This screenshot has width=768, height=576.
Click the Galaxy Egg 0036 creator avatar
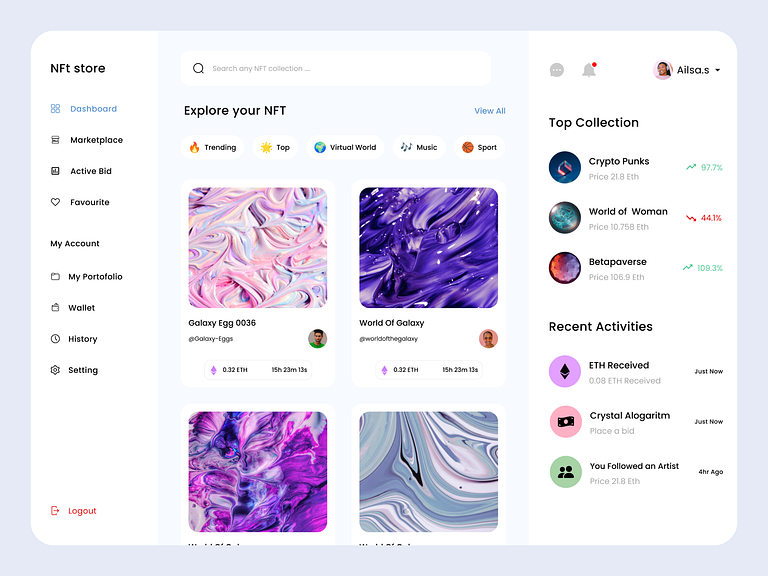[x=317, y=338]
